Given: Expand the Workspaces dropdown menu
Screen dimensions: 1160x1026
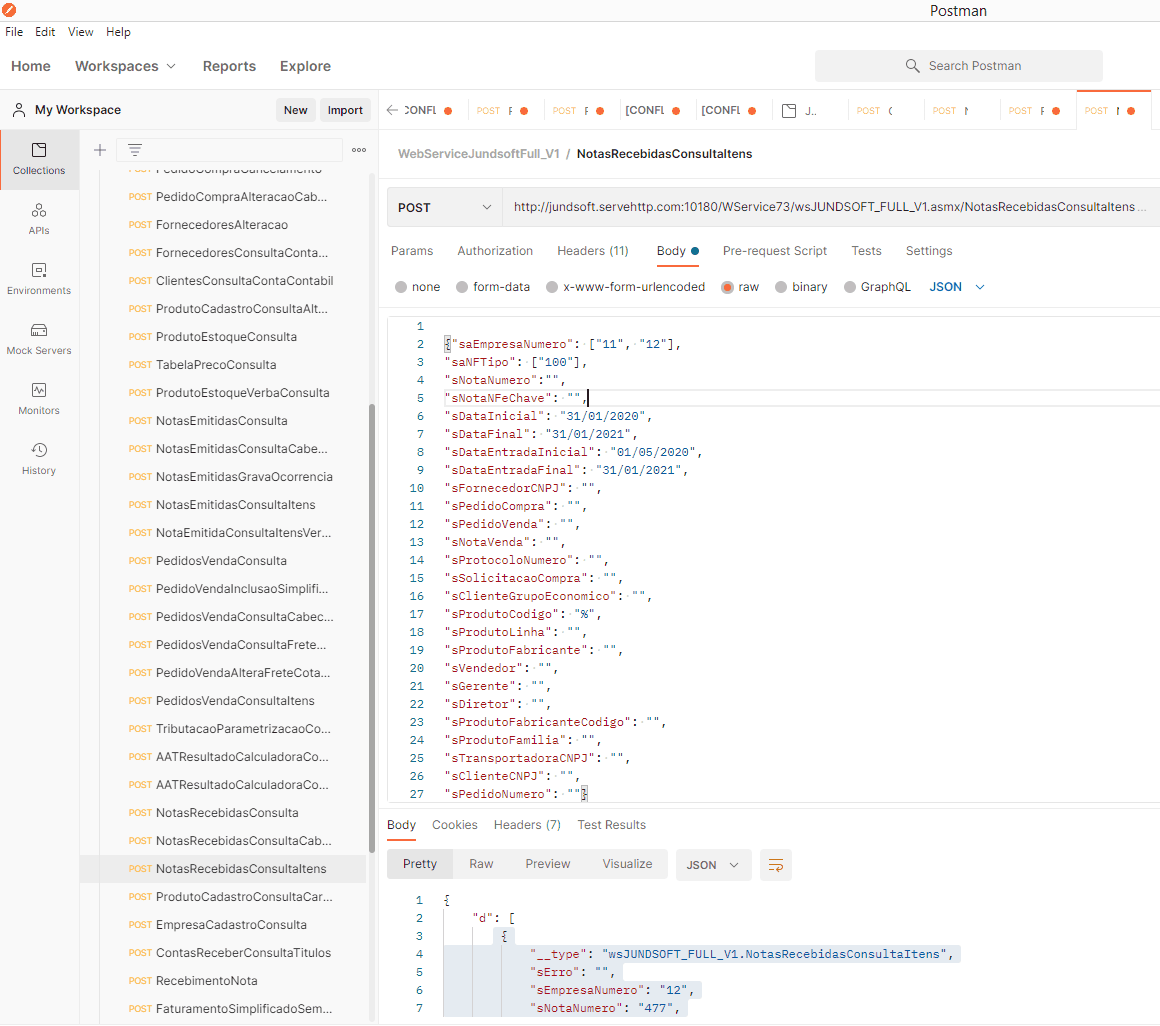Looking at the screenshot, I should (x=125, y=66).
